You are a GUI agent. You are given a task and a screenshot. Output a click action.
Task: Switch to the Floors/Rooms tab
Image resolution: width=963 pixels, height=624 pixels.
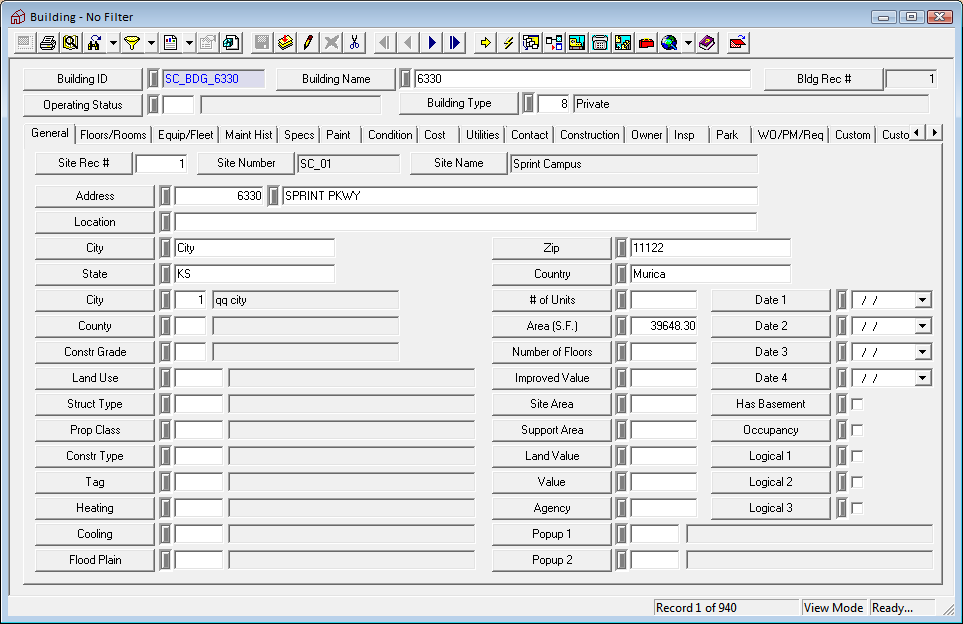tap(113, 135)
